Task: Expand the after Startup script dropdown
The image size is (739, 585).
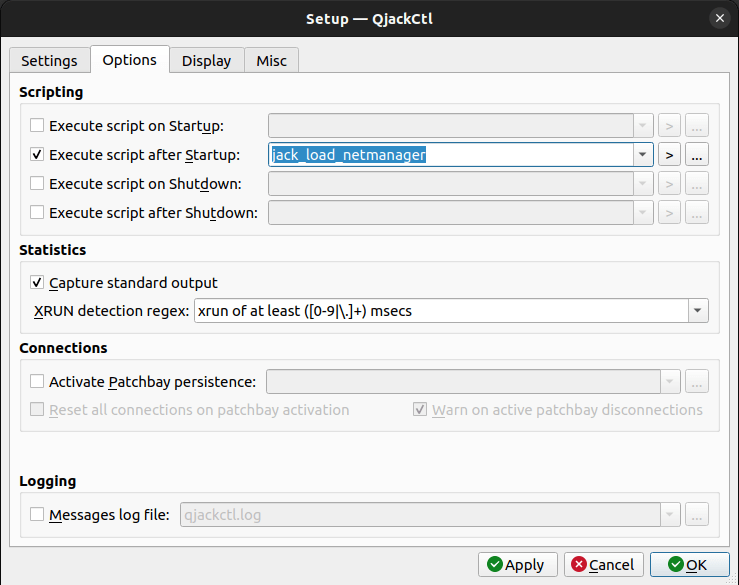Action: pyautogui.click(x=643, y=155)
